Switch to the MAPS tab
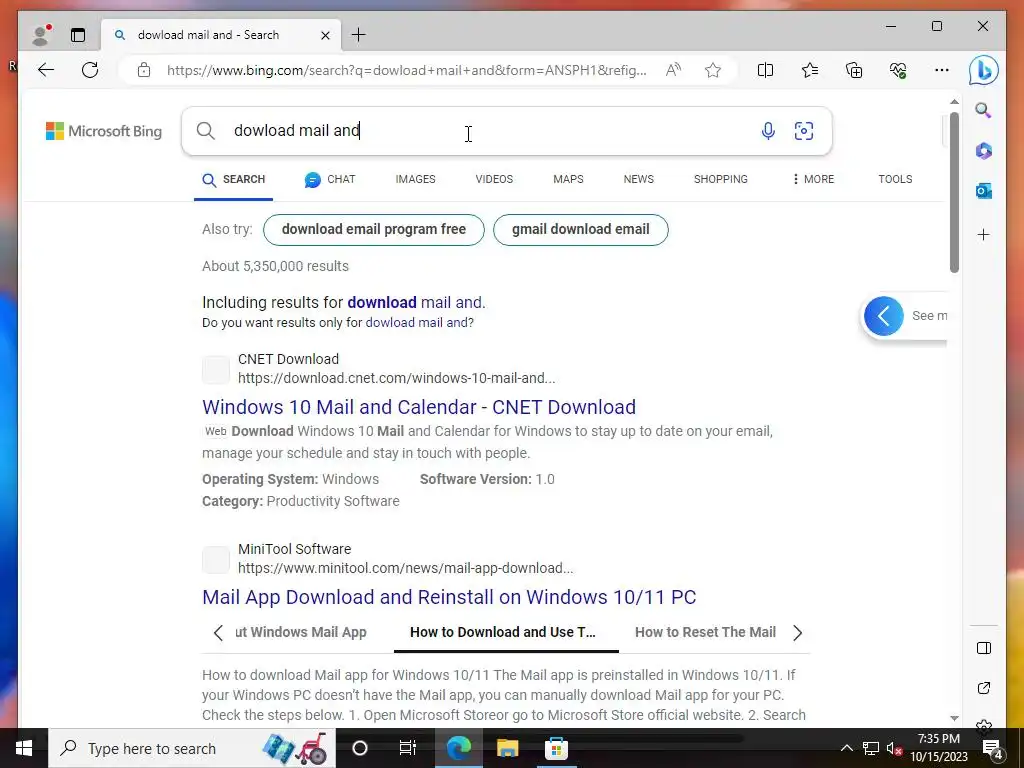 pyautogui.click(x=568, y=179)
